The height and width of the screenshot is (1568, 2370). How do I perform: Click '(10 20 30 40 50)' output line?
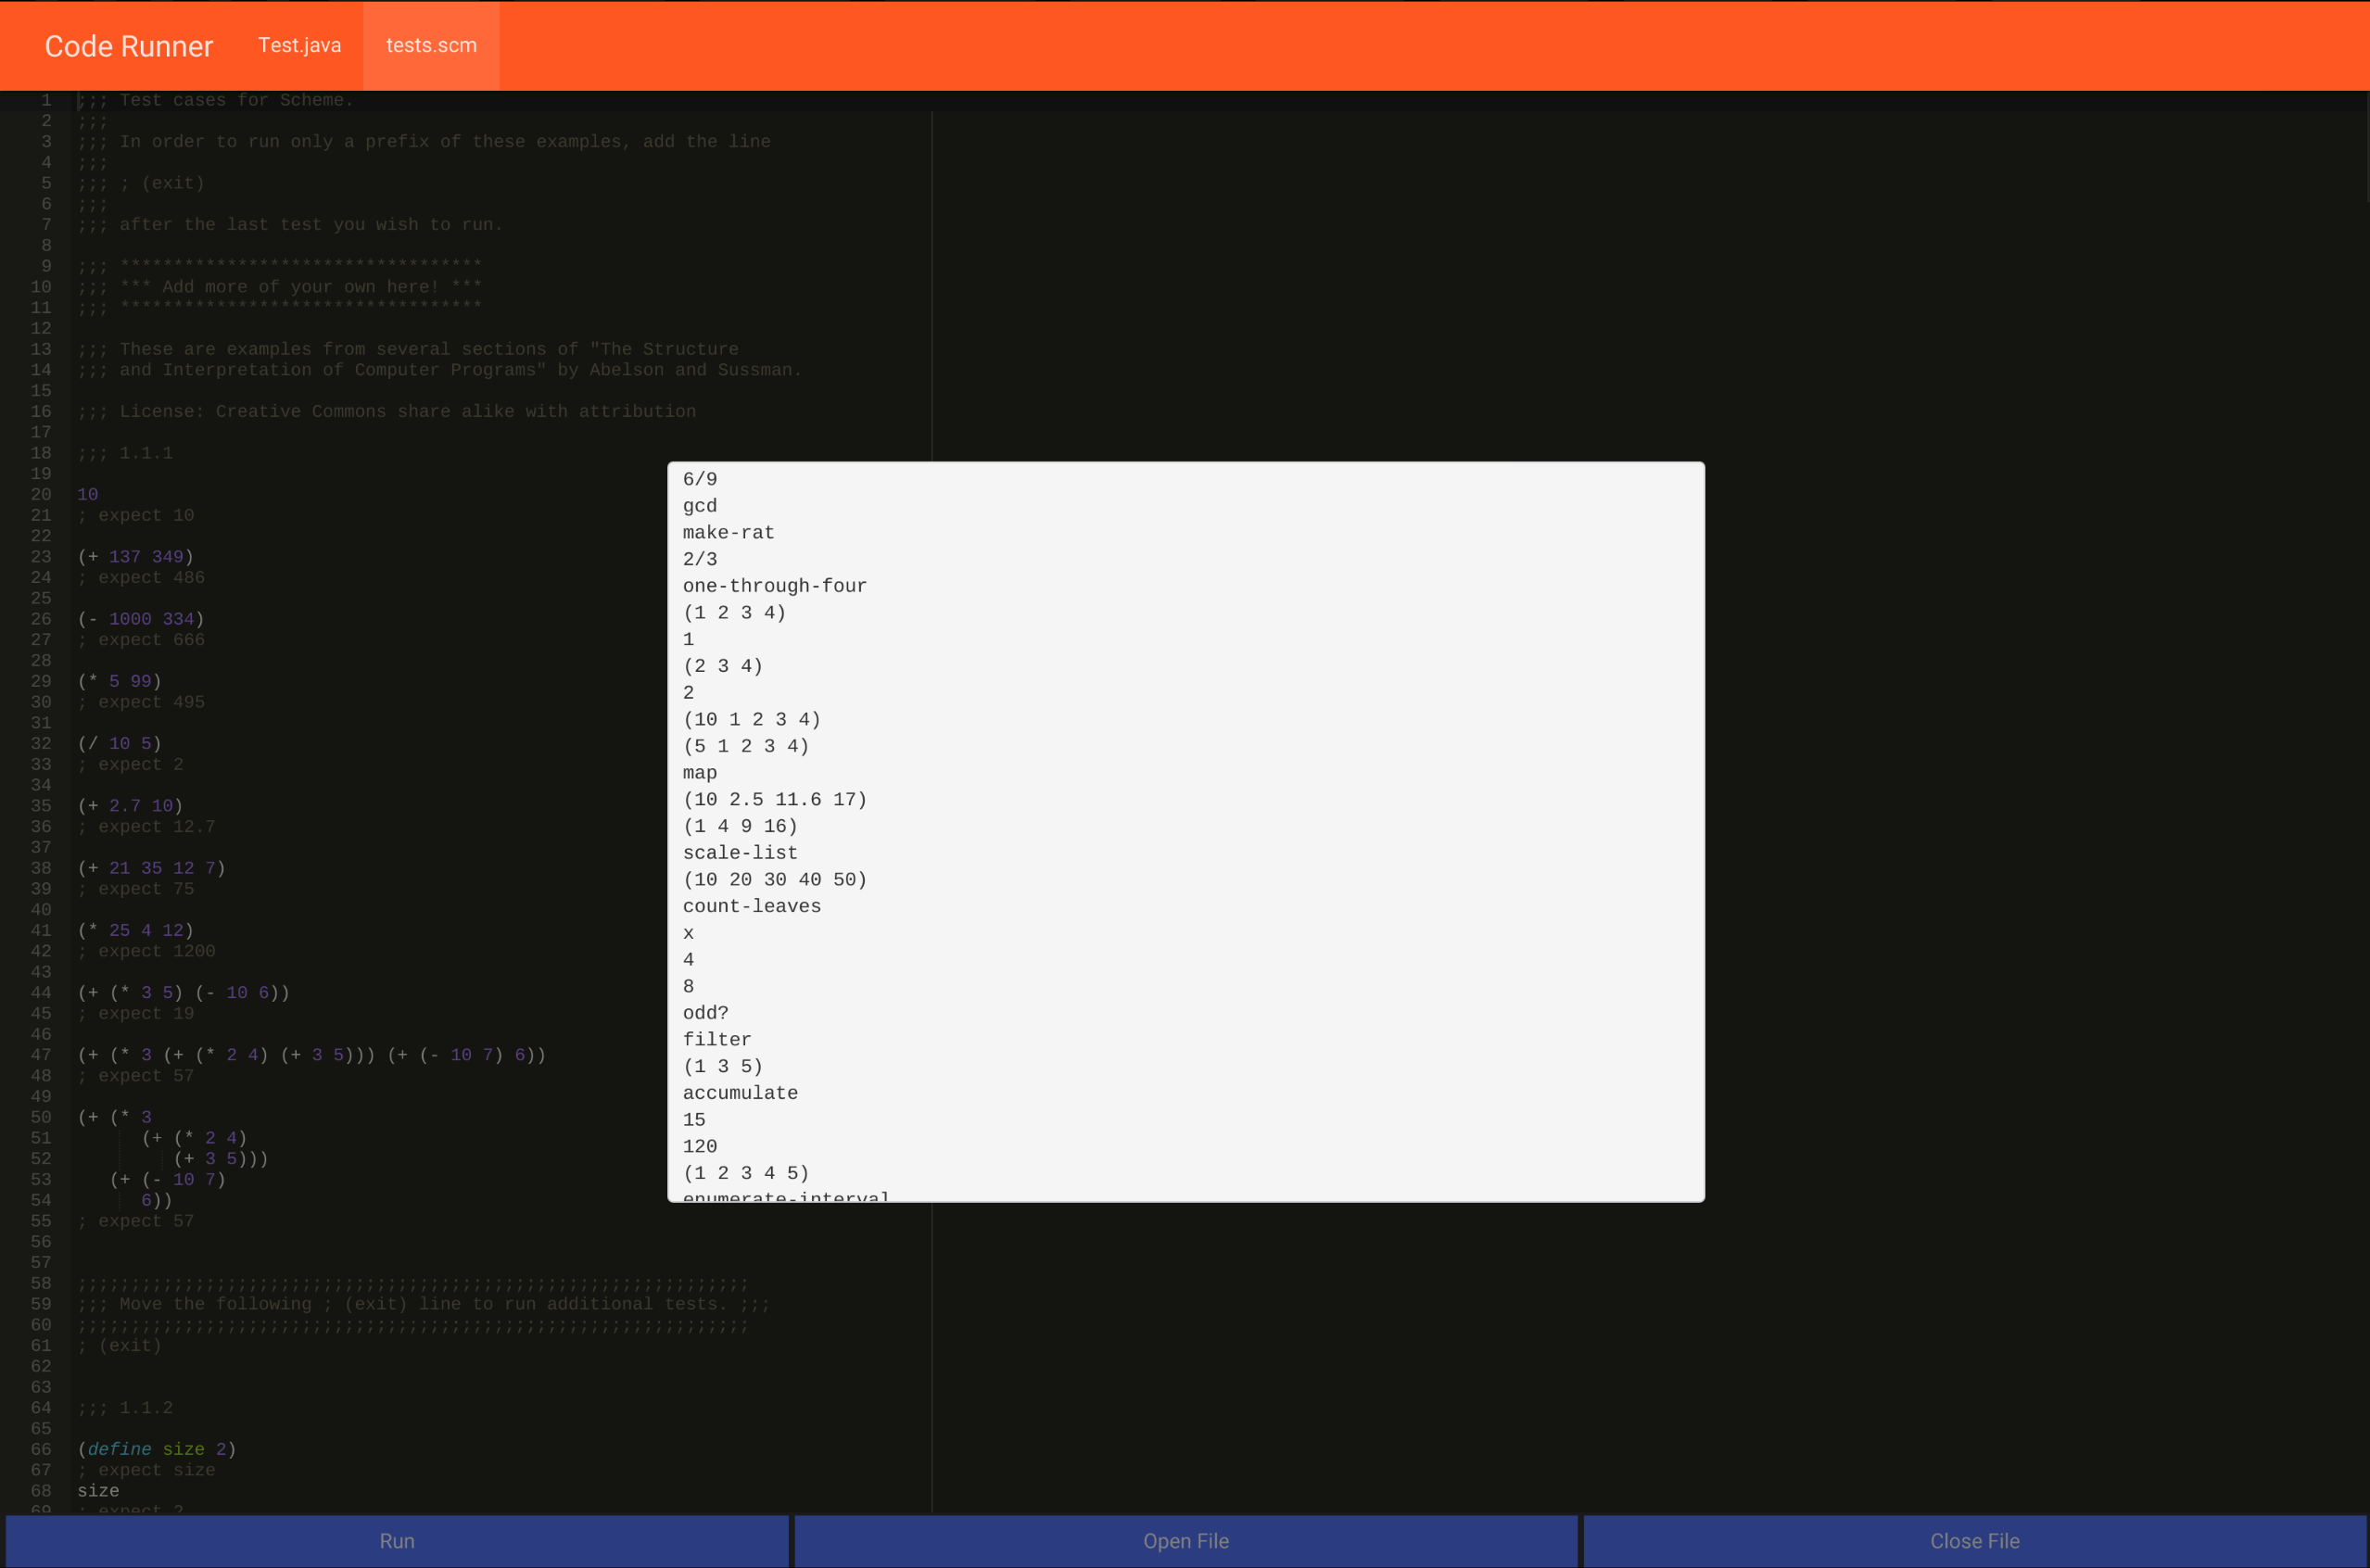click(x=774, y=880)
